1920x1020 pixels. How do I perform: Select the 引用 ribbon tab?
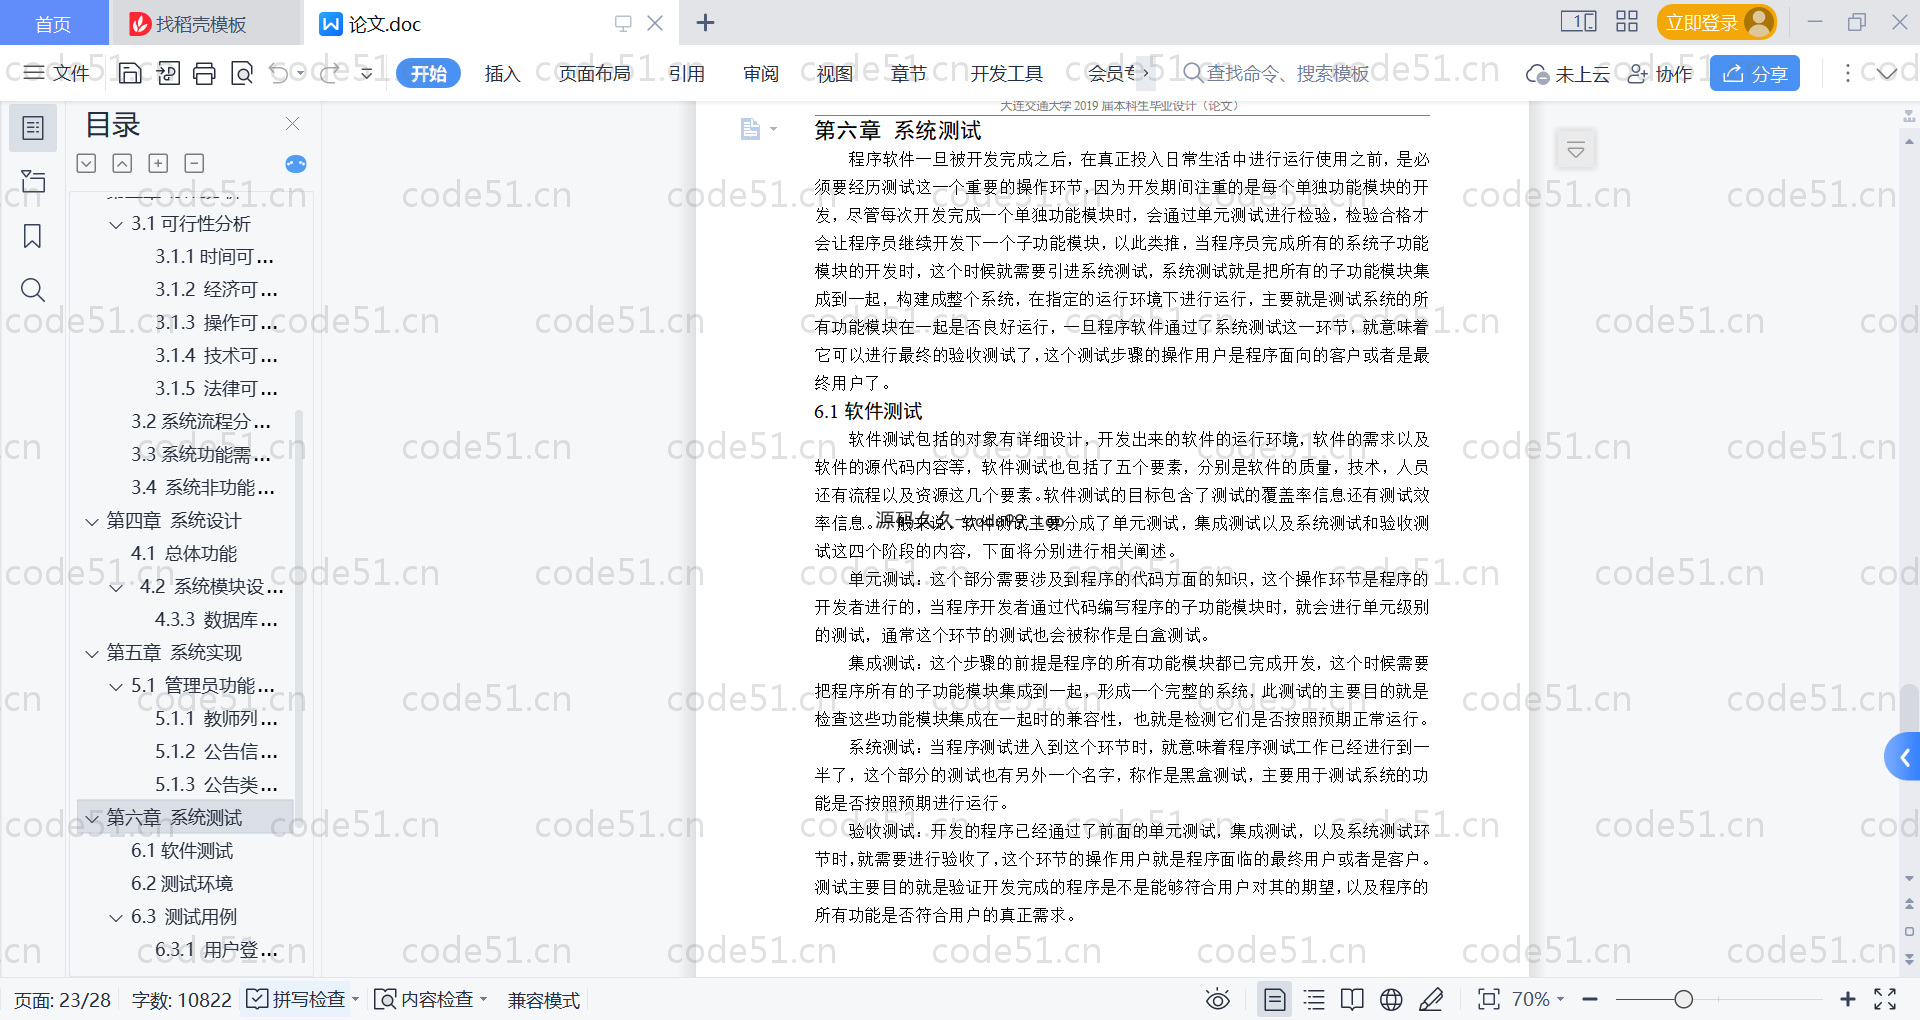click(687, 73)
